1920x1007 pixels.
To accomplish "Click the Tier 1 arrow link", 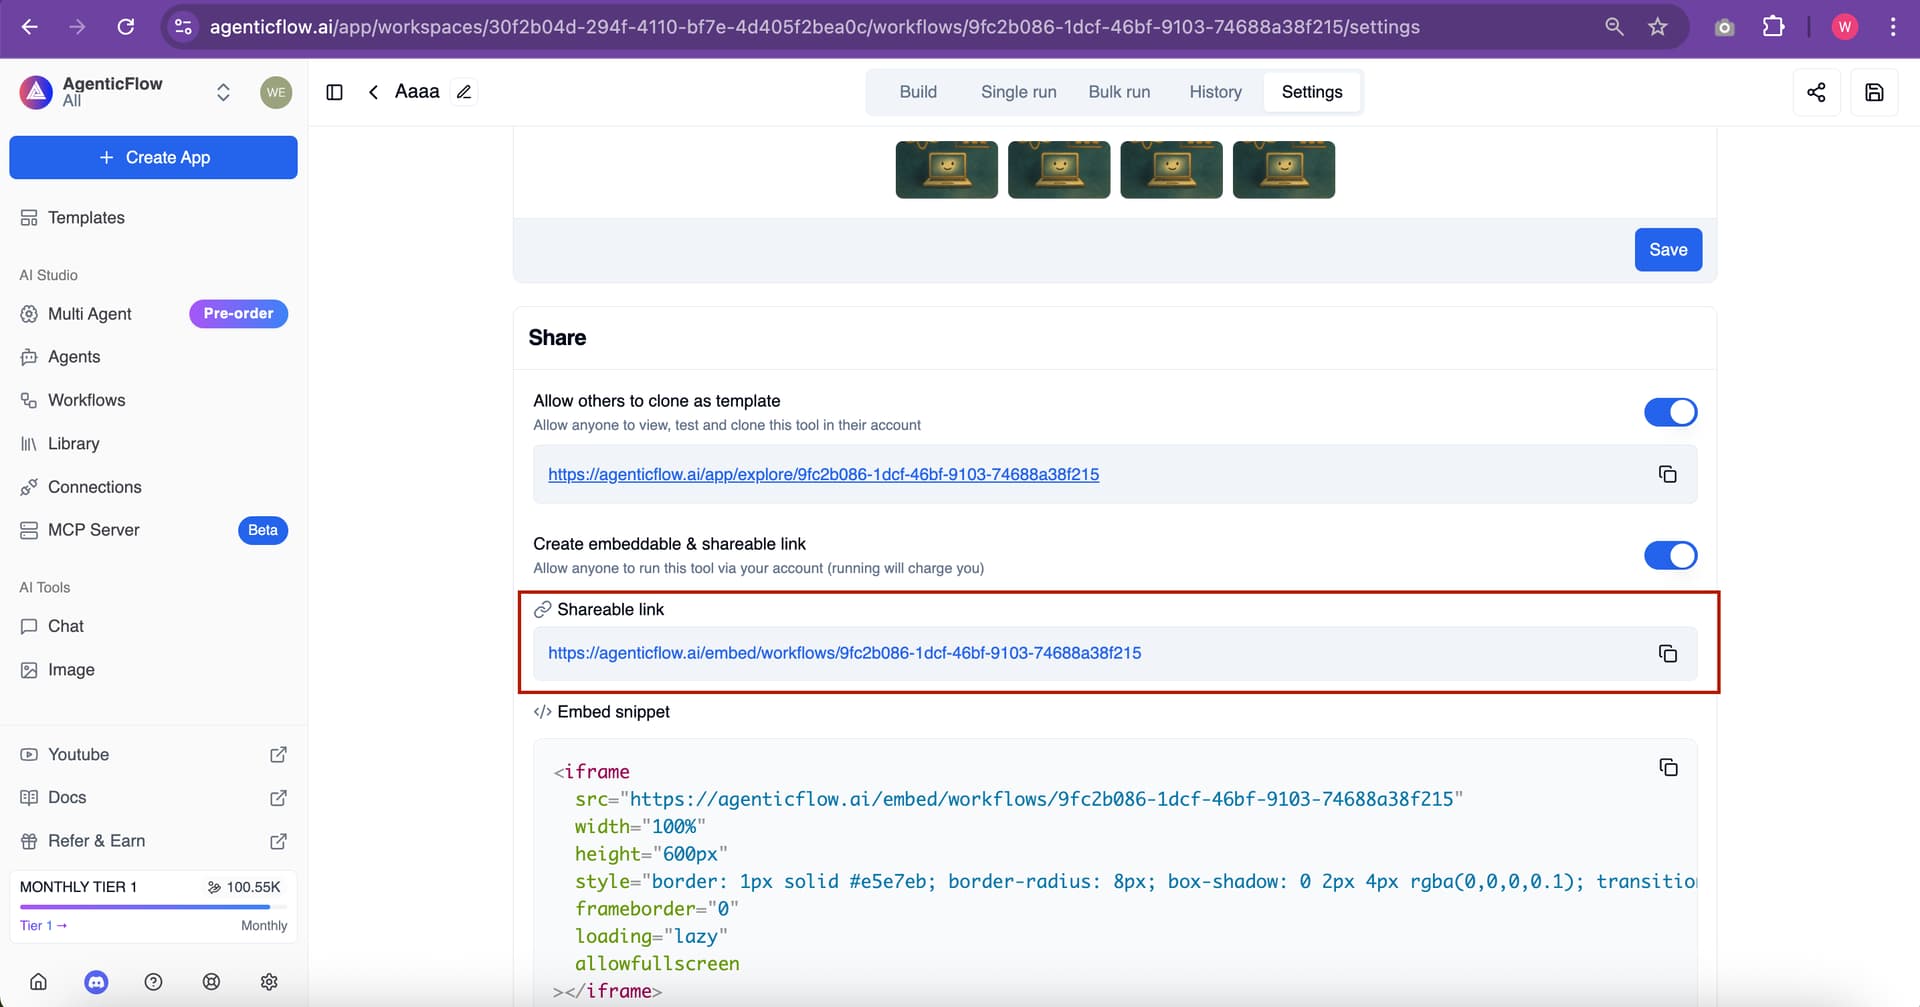I will (x=43, y=926).
